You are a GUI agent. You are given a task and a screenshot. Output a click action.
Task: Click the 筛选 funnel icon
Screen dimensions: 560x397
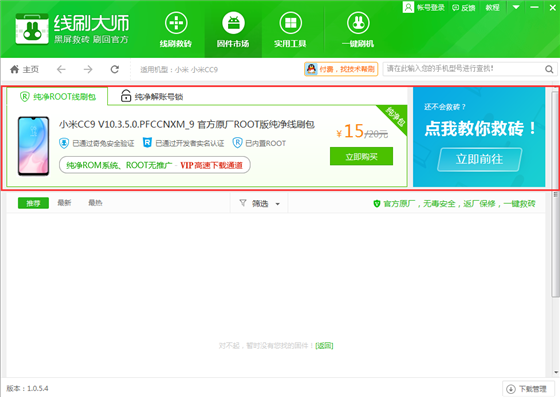[x=243, y=203]
